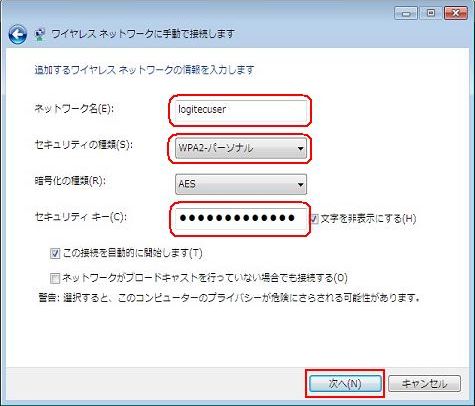Image resolution: width=475 pixels, height=406 pixels.
Task: Click the 次へ(N) next button
Action: pyautogui.click(x=345, y=384)
